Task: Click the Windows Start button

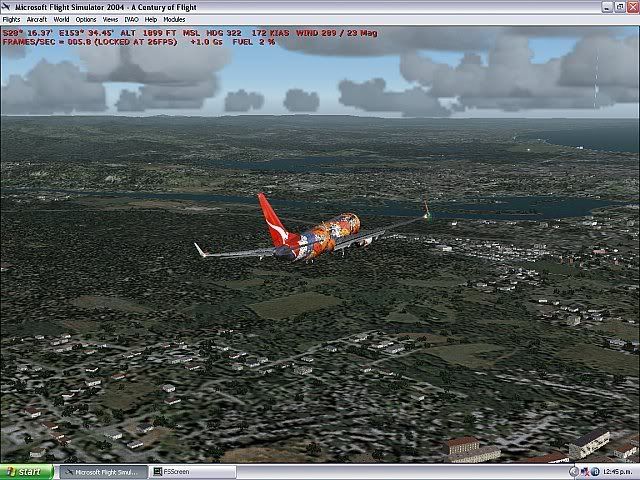Action: 24,471
